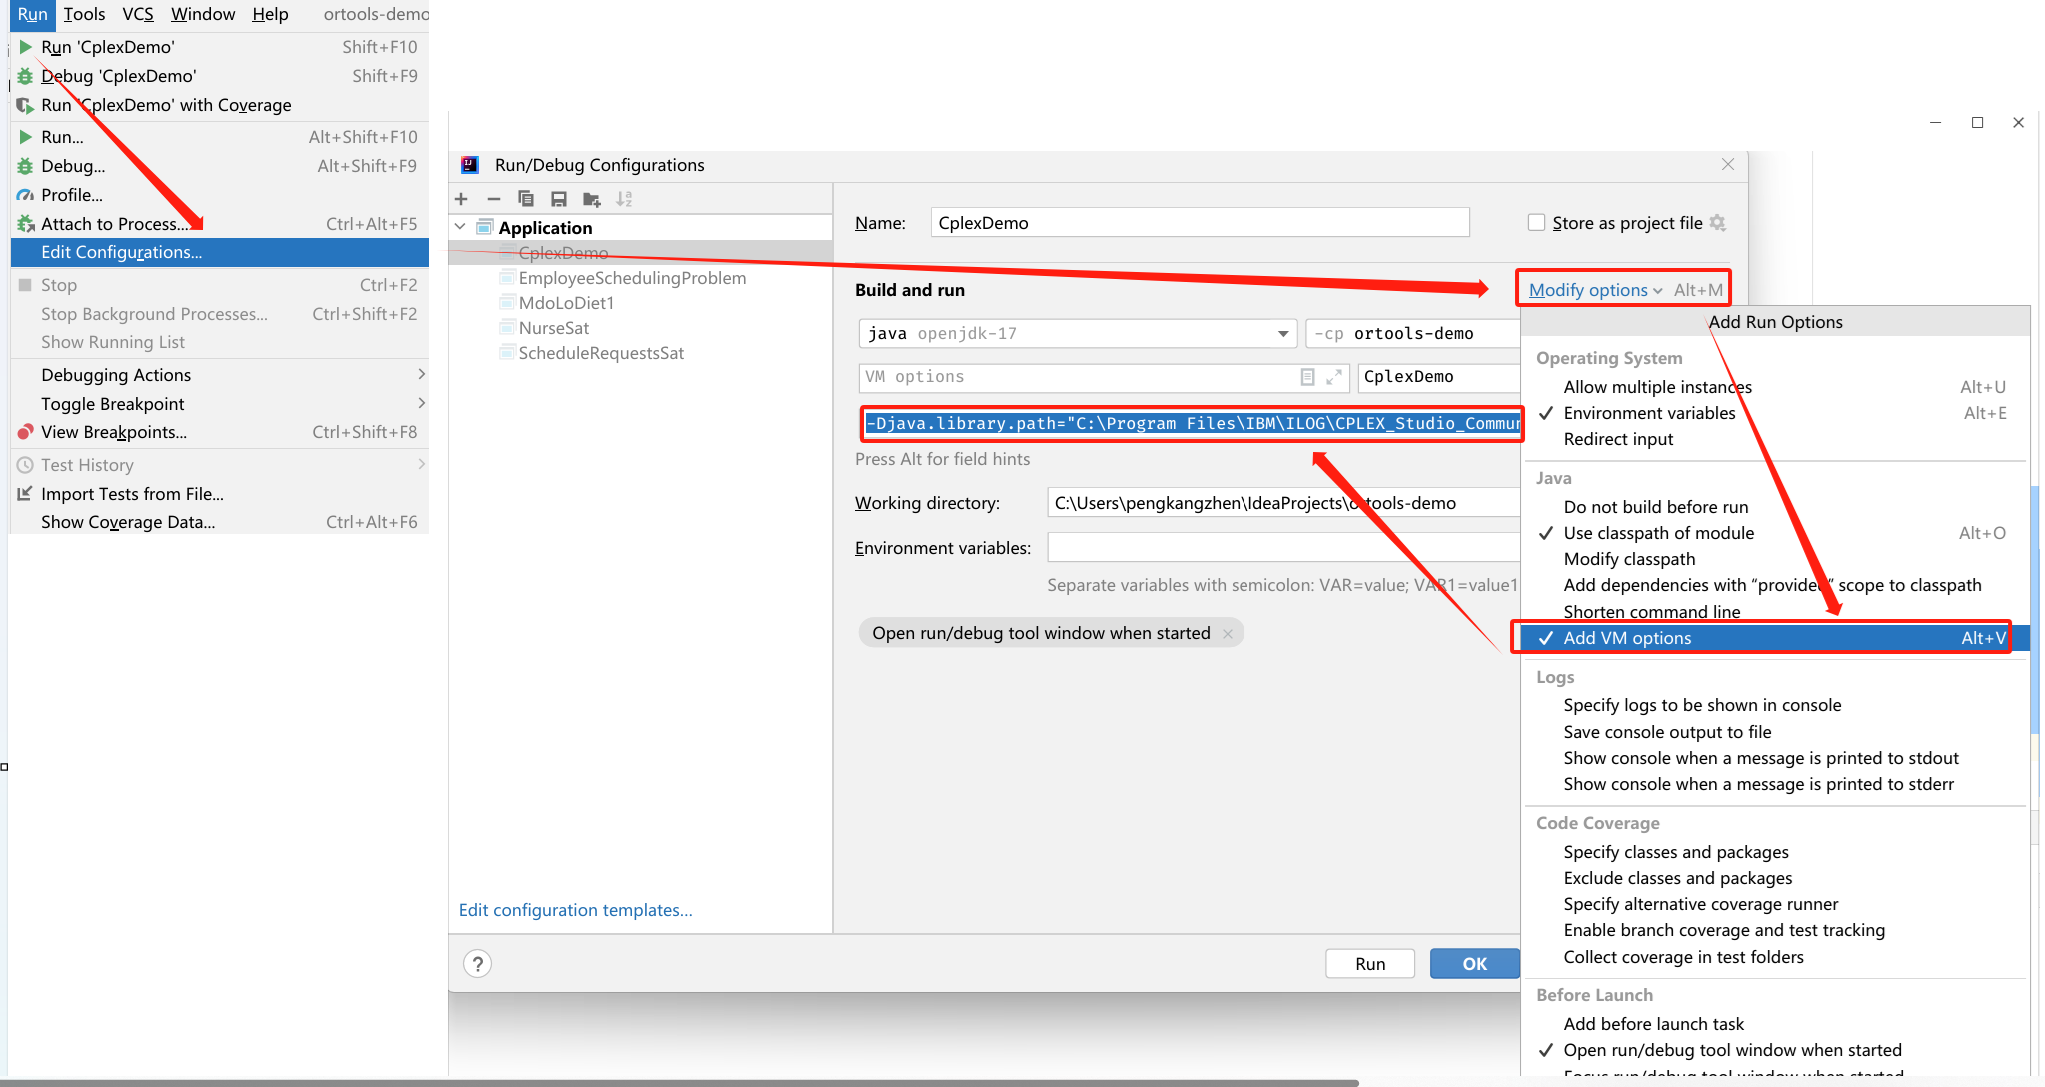Select Edit Configurations in Run menu
The width and height of the screenshot is (2045, 1087).
click(x=121, y=252)
